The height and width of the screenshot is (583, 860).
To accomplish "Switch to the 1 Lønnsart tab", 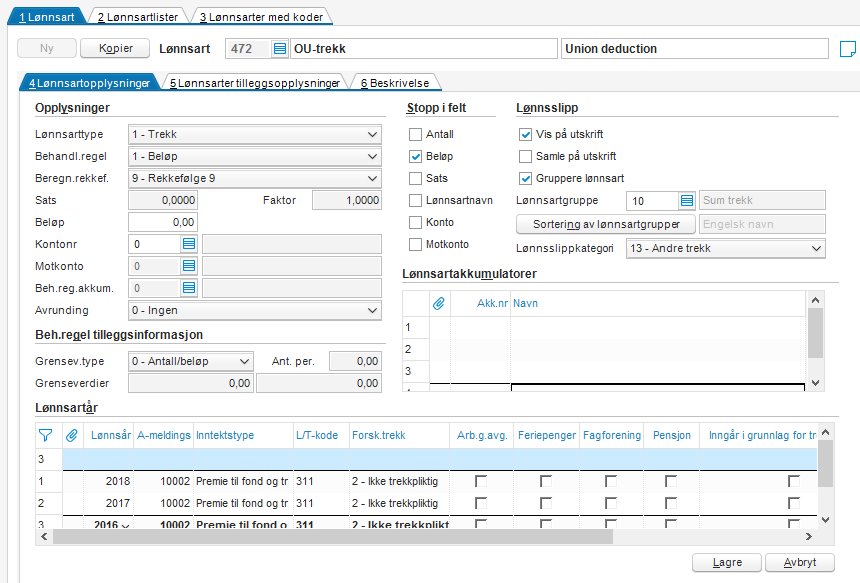I will pyautogui.click(x=47, y=17).
